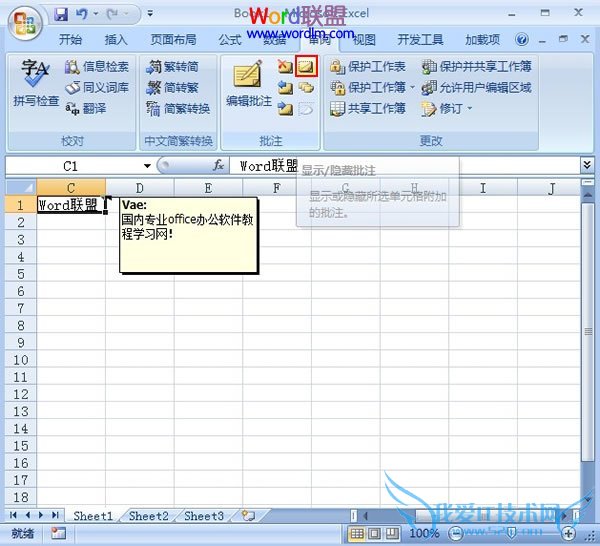Screen dimensions: 600x546
Task: Run the spelling check 拼写检查
Action: pos(36,83)
